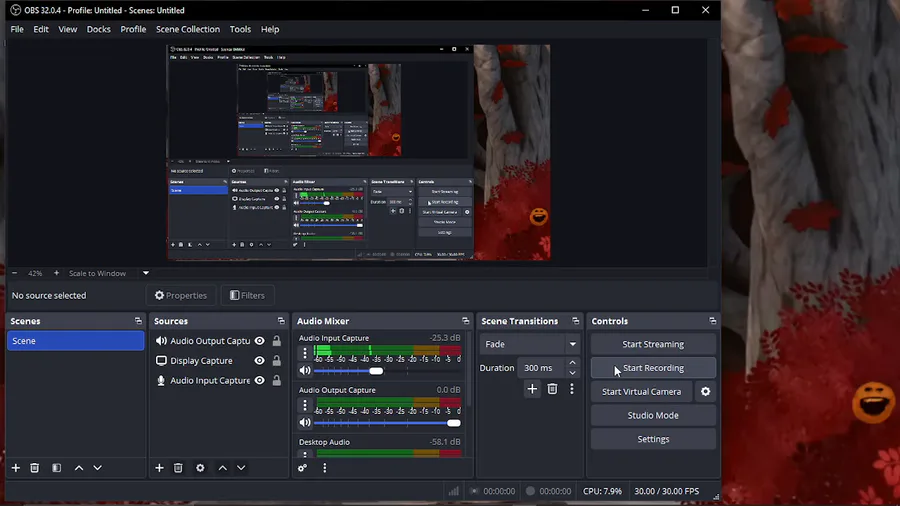Click Start Virtual Camera button
Screen dimensions: 900x506
(641, 392)
